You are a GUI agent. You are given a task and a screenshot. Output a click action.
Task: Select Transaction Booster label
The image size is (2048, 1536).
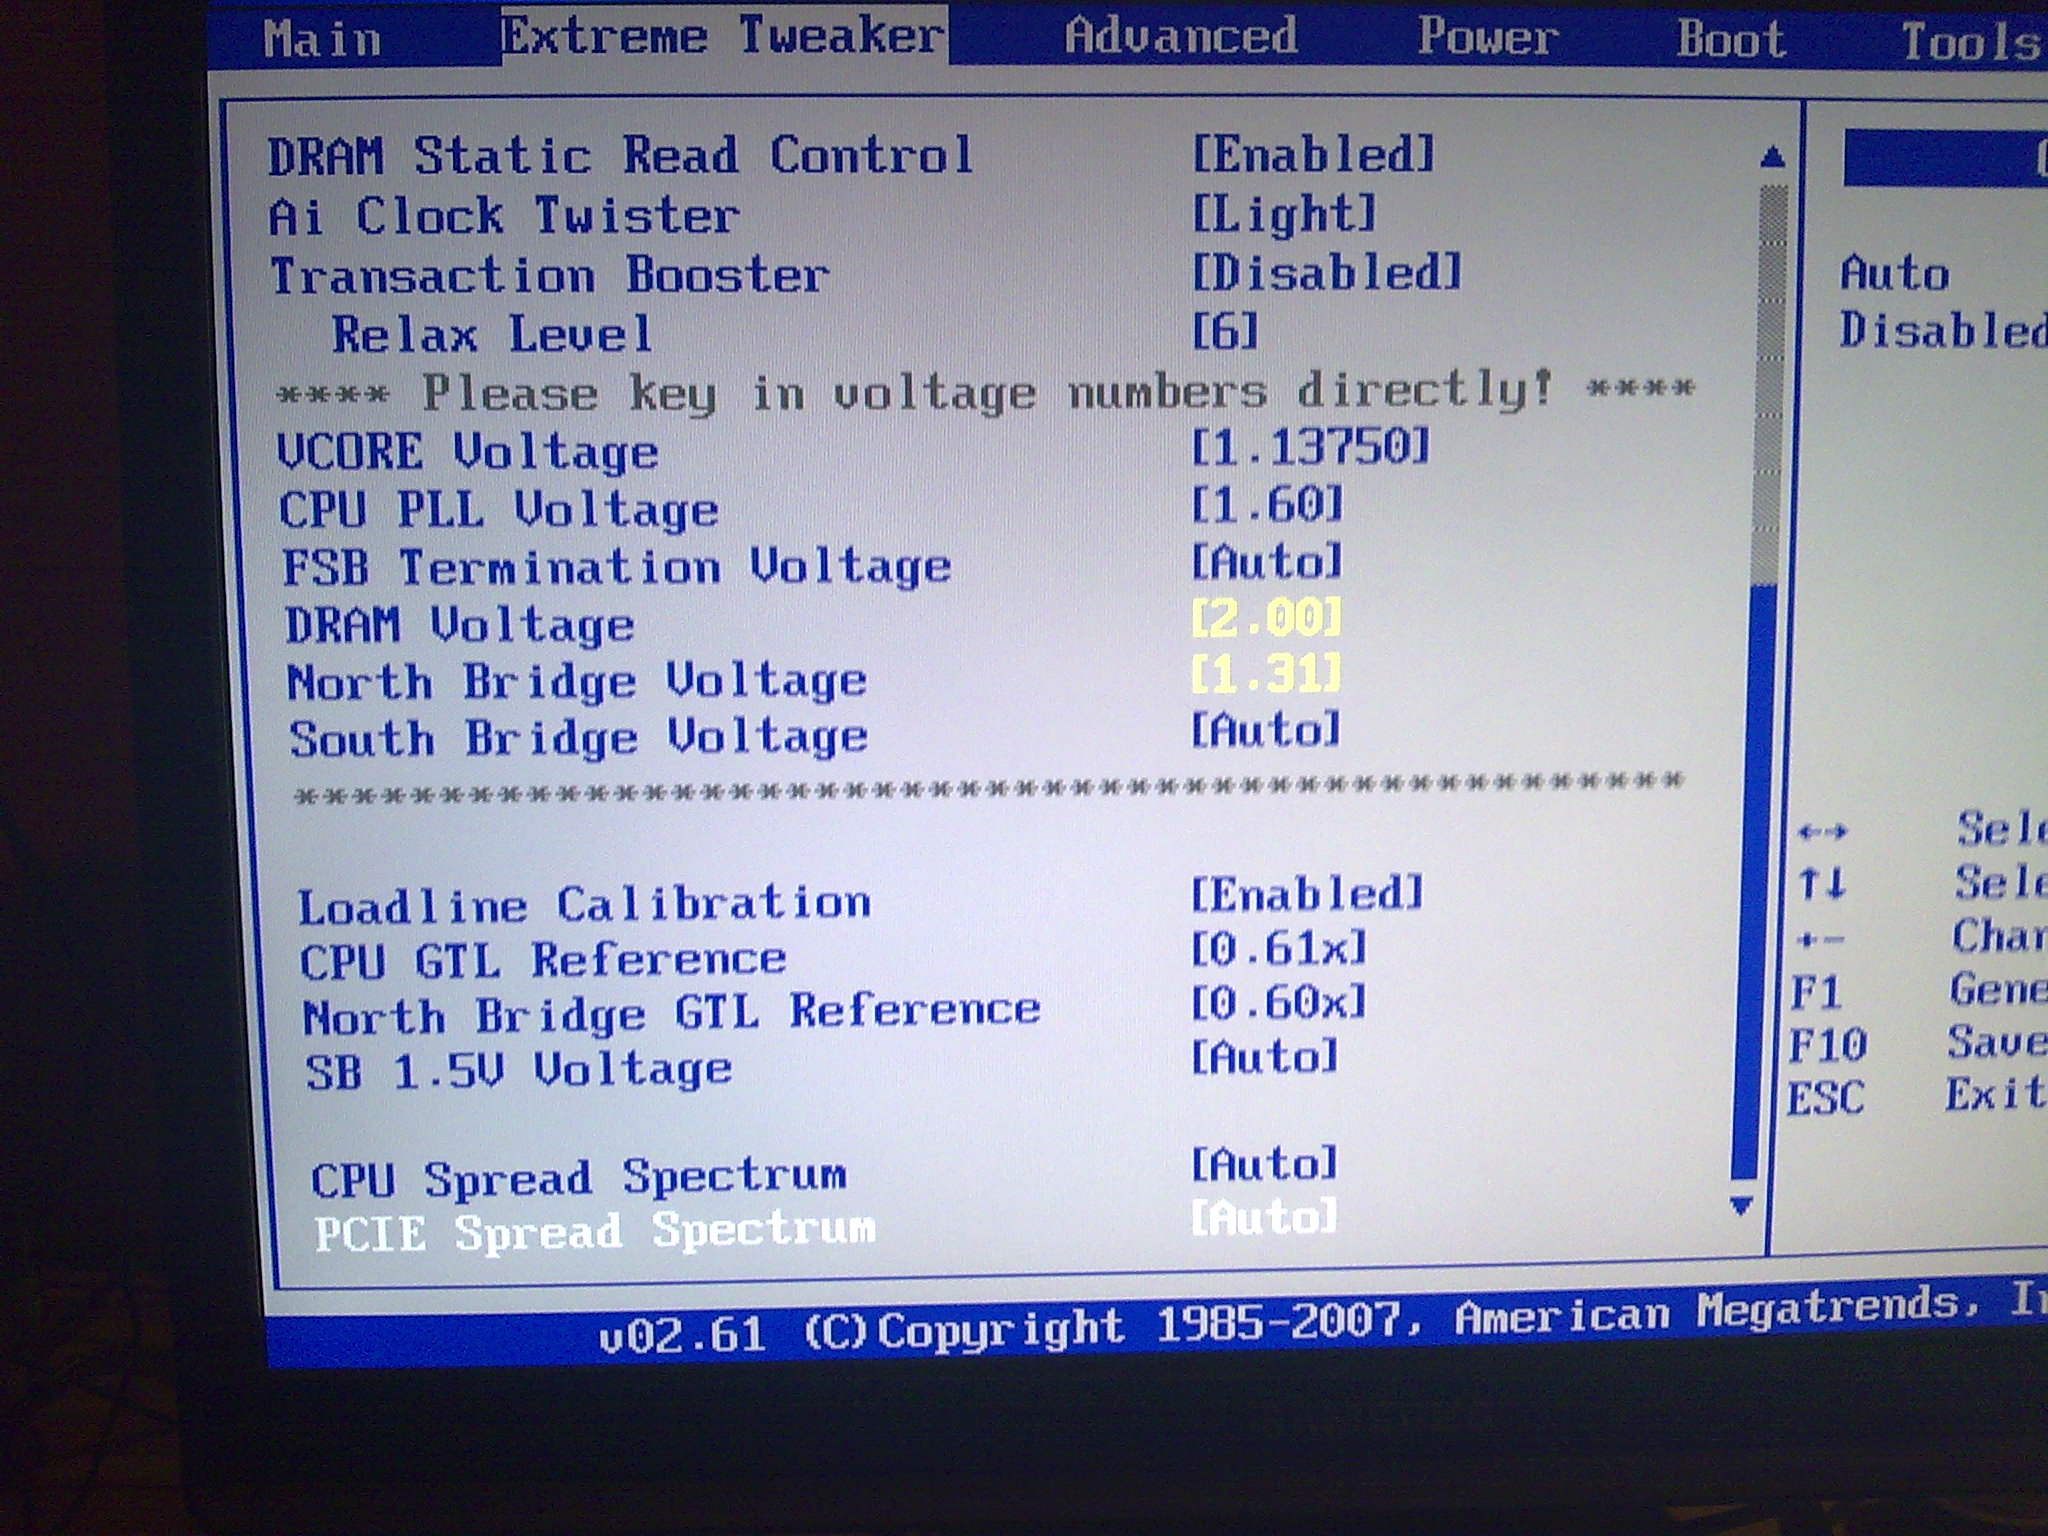coord(549,275)
